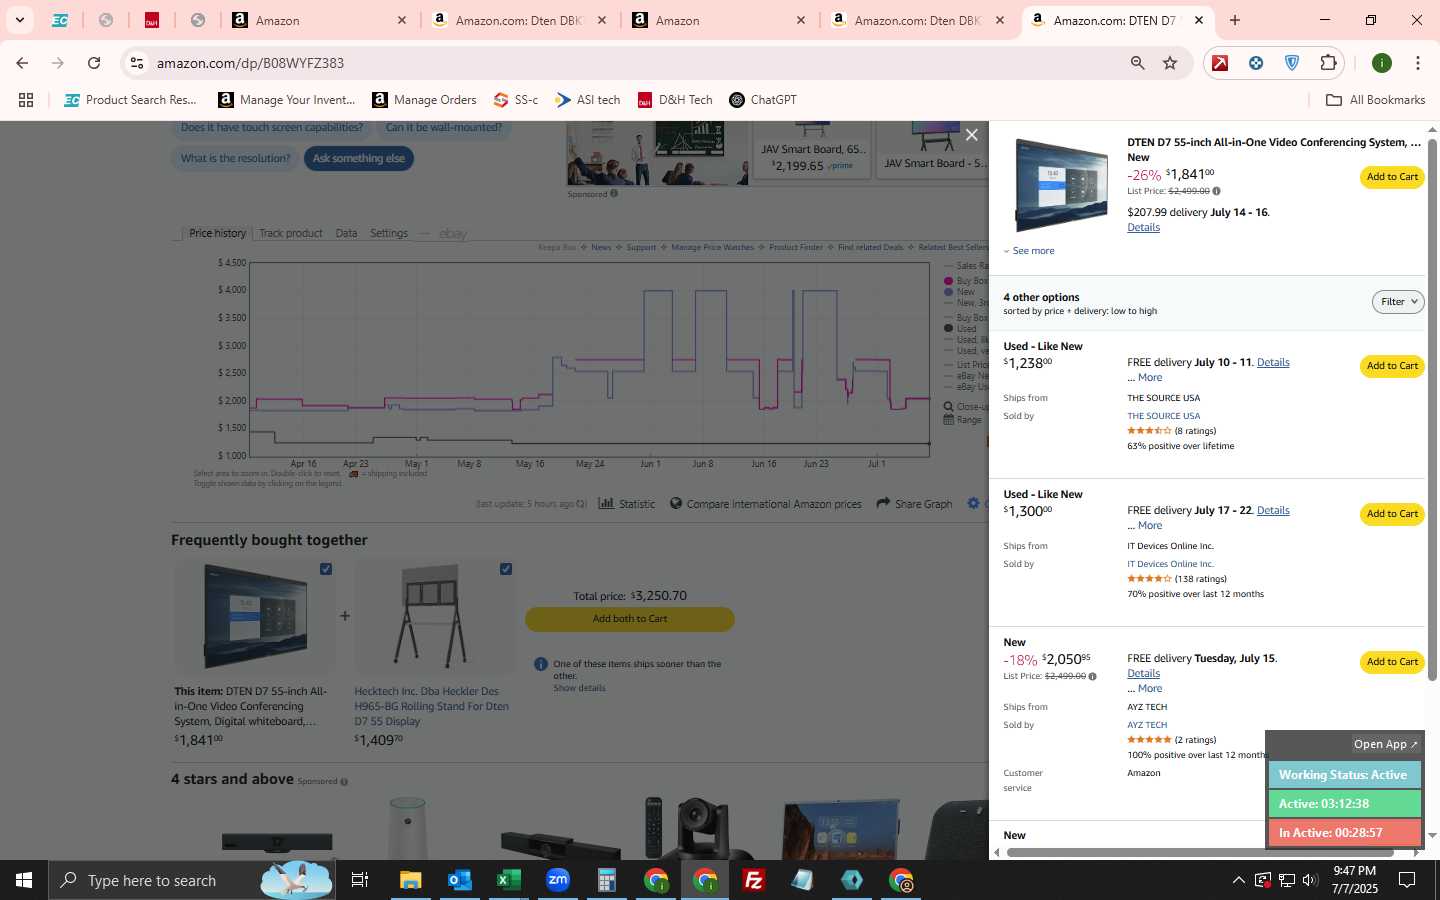The width and height of the screenshot is (1440, 900).
Task: Toggle the Sales Rank legend entry
Action: coord(965,266)
